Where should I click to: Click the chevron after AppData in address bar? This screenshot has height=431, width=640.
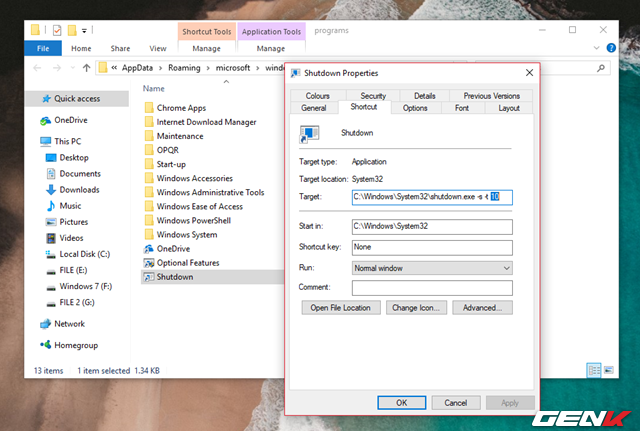pyautogui.click(x=160, y=68)
